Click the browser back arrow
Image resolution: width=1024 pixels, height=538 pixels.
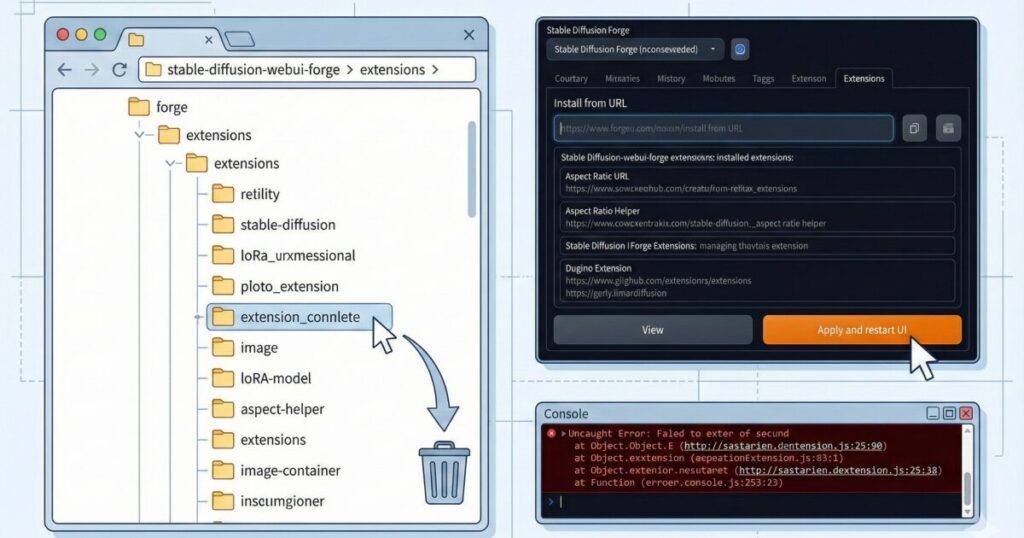65,70
